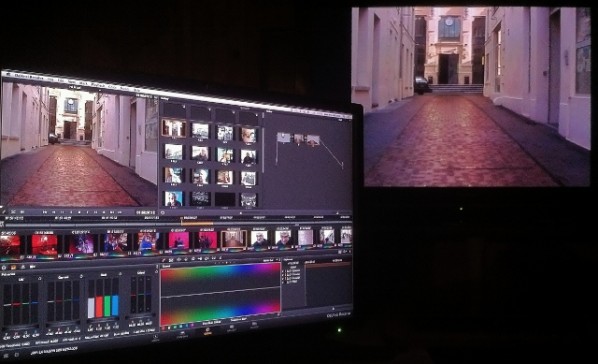Open the RGB Mixer palette icon
The image size is (598, 364).
[23, 267]
